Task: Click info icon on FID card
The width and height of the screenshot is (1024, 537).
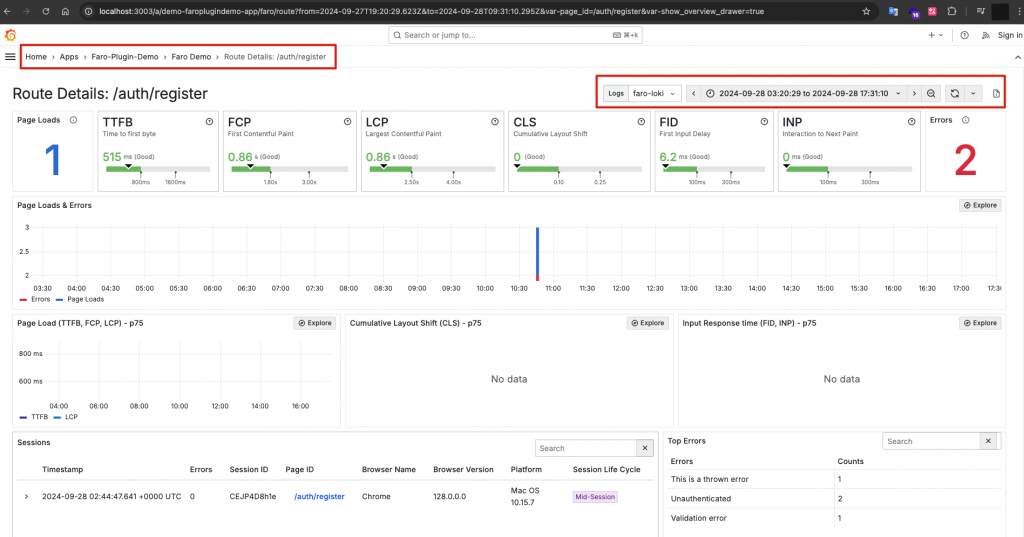Action: 764,122
